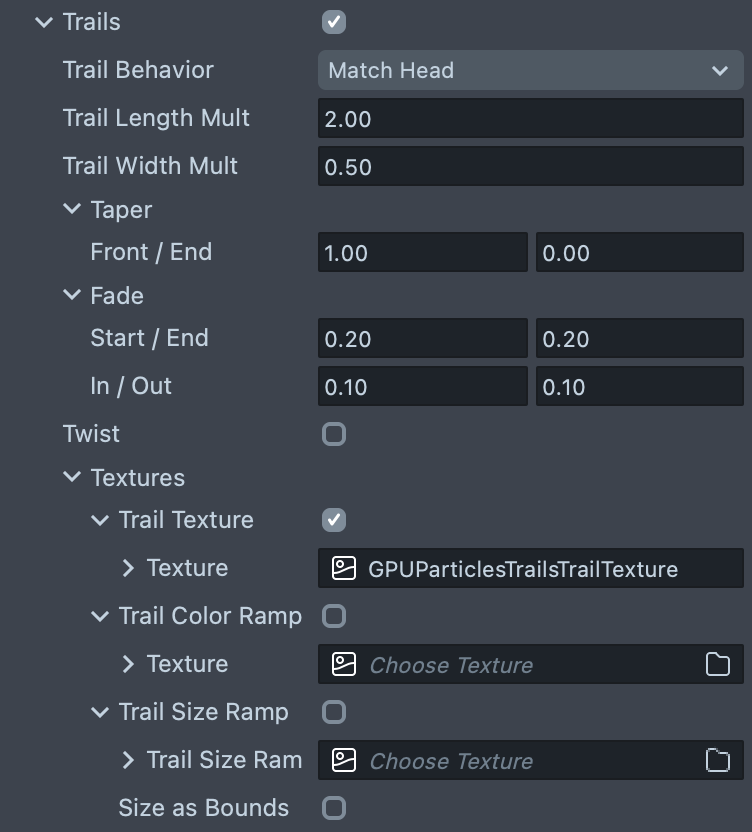Disable the Trails checkbox

[334, 22]
